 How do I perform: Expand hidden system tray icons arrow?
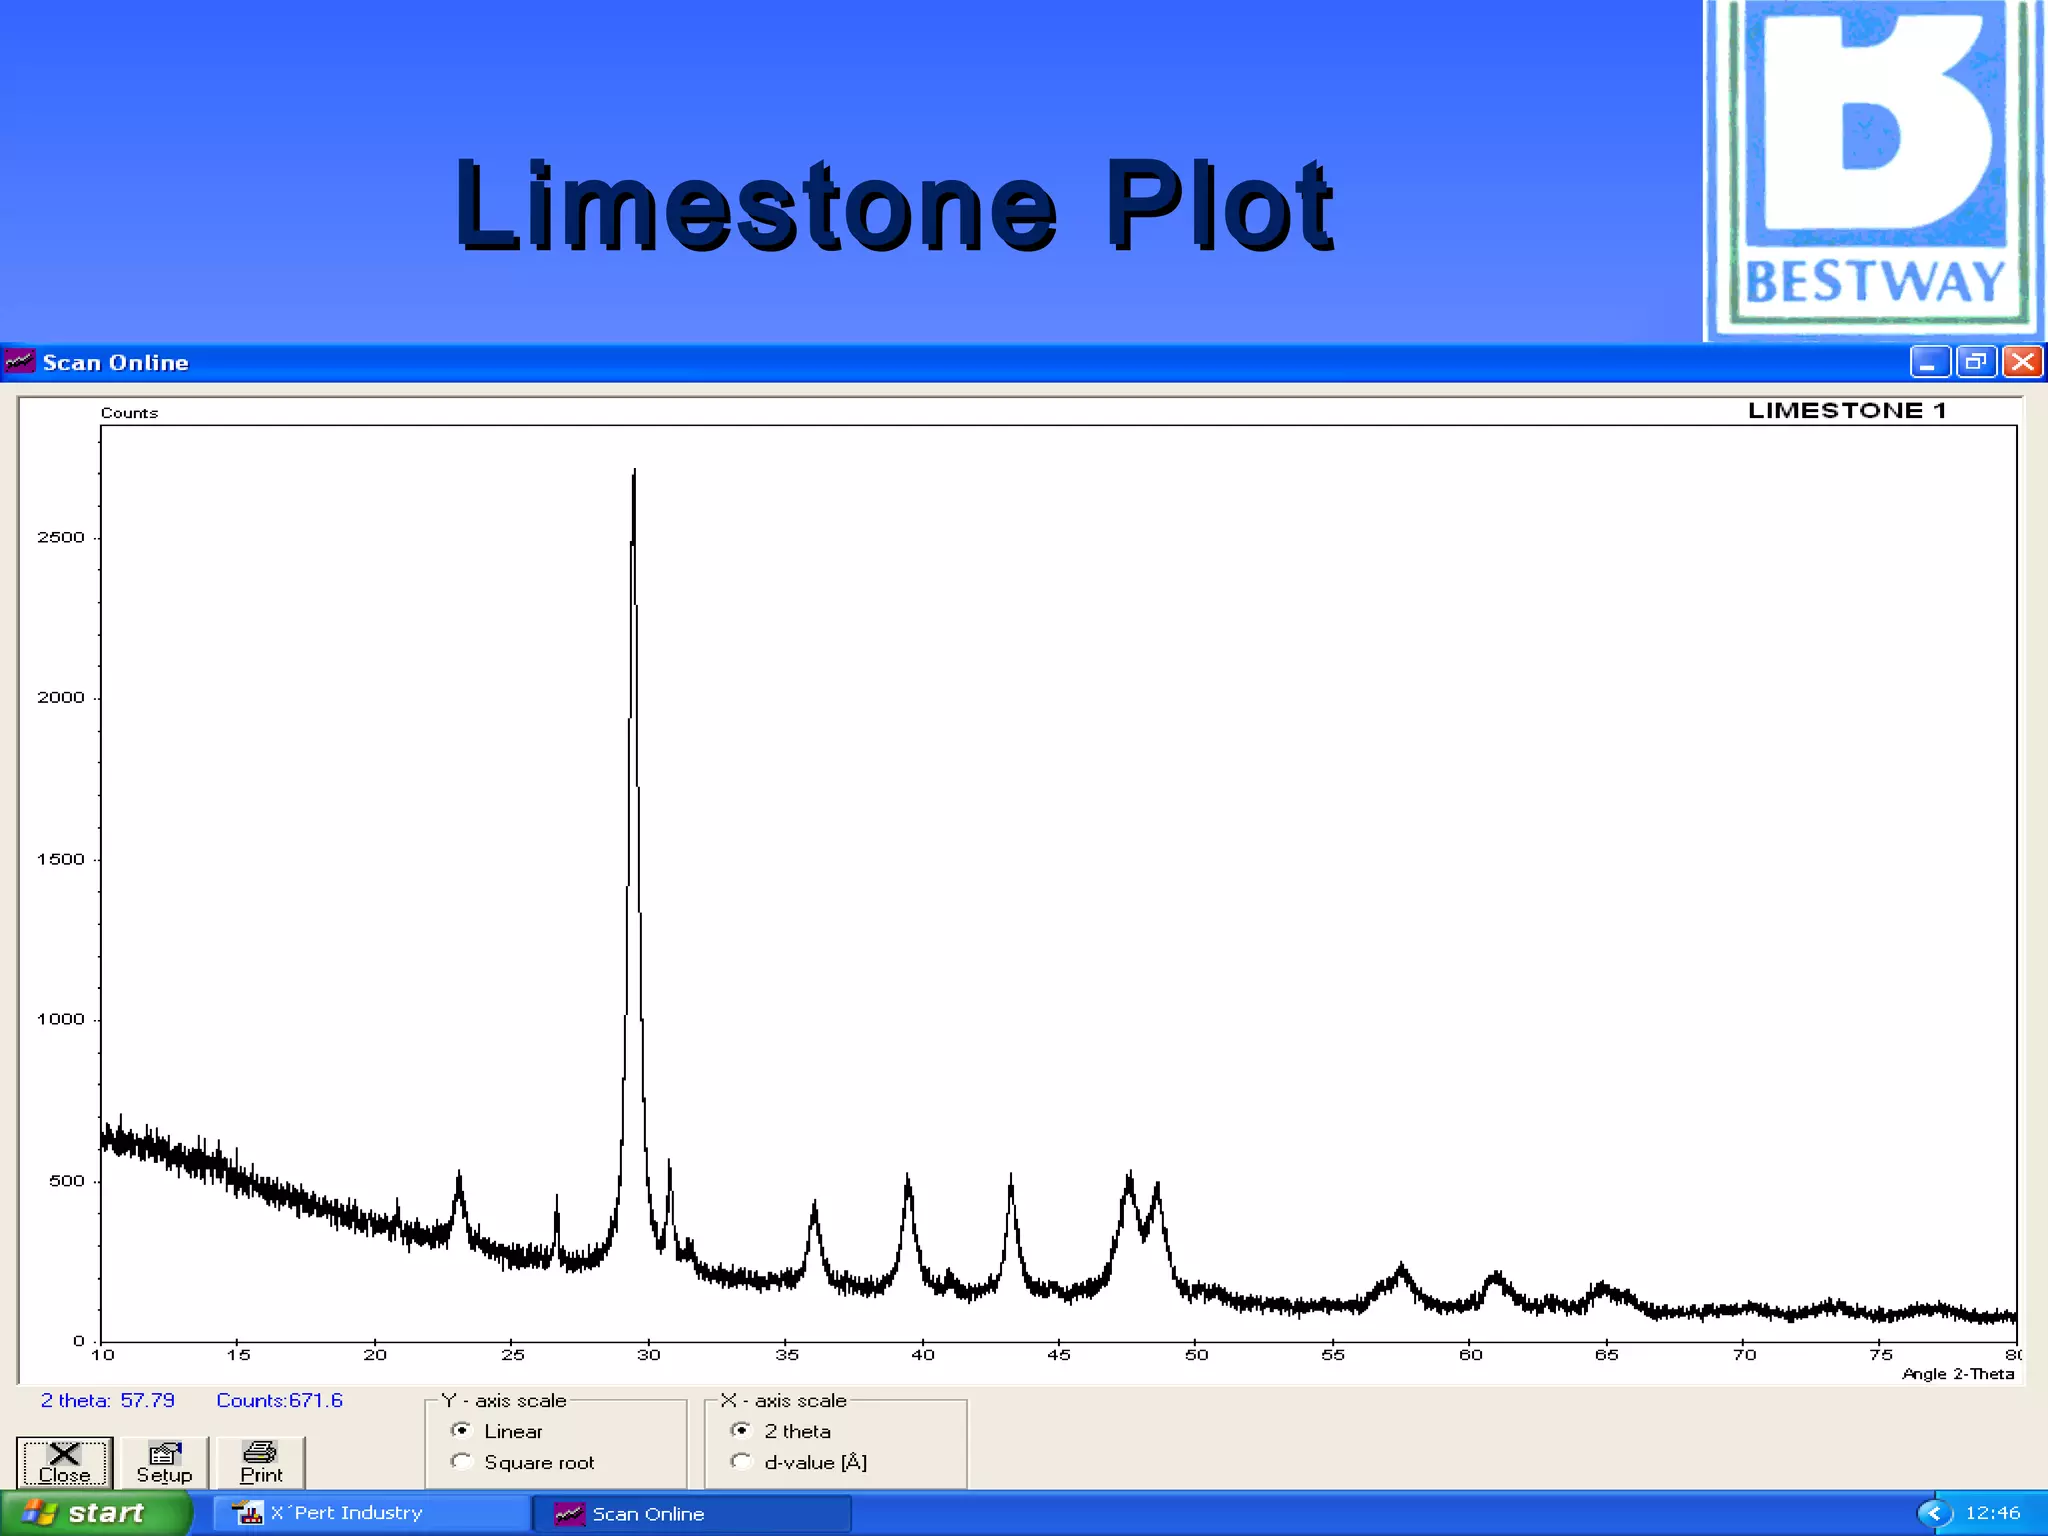[1934, 1513]
